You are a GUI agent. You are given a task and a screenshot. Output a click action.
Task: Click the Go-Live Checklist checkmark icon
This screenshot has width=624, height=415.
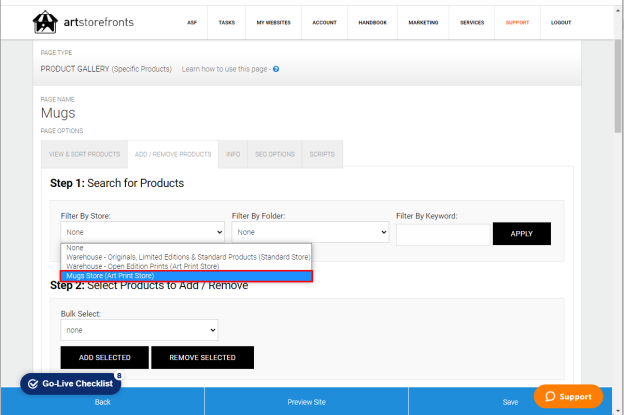(33, 384)
